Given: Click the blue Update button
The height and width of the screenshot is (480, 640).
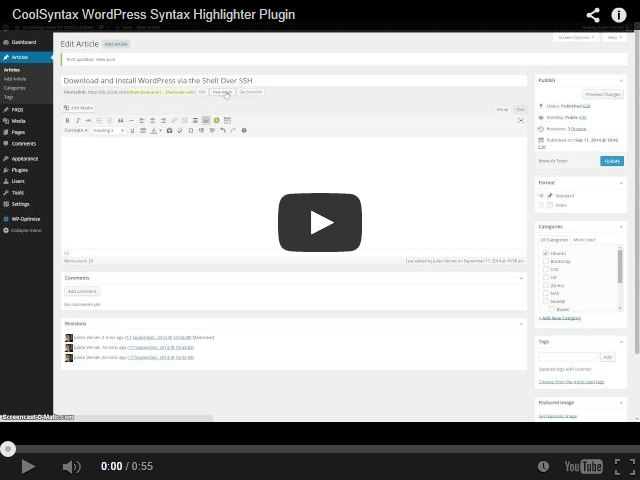Looking at the screenshot, I should click(612, 161).
